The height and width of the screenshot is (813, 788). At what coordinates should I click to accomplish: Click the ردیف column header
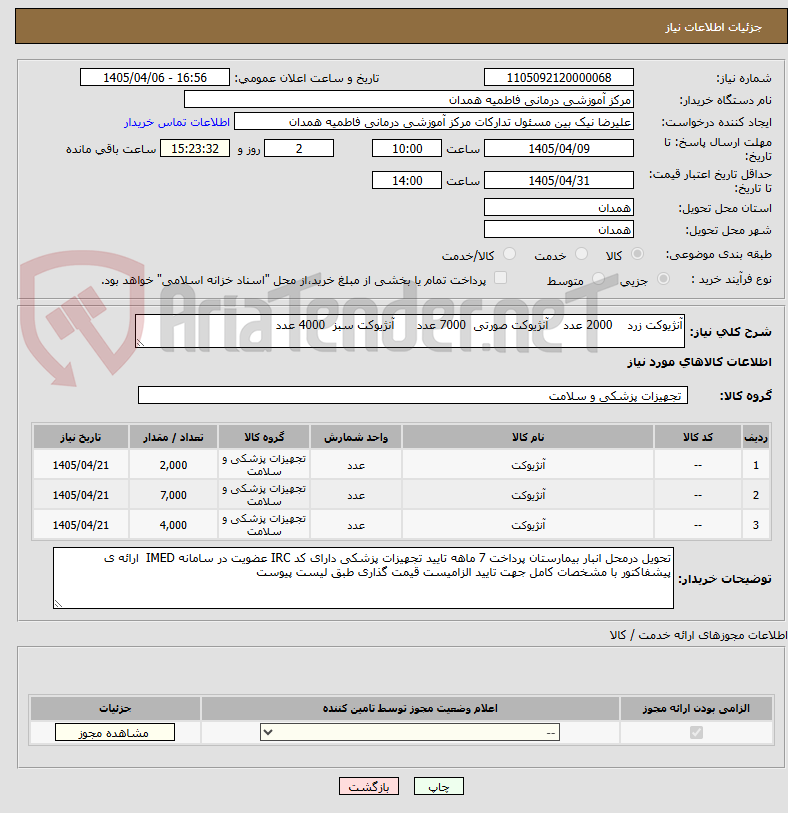756,437
